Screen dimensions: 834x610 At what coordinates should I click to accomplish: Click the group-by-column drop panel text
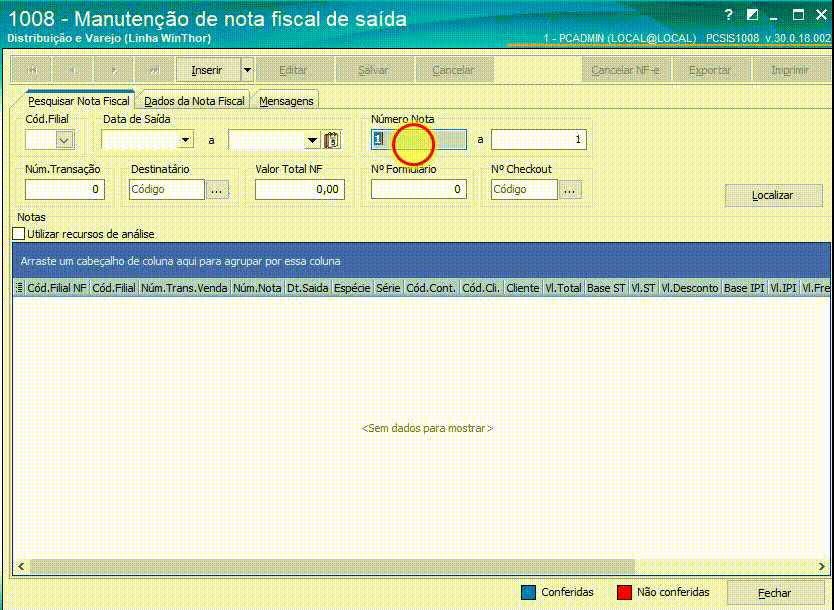tap(180, 261)
